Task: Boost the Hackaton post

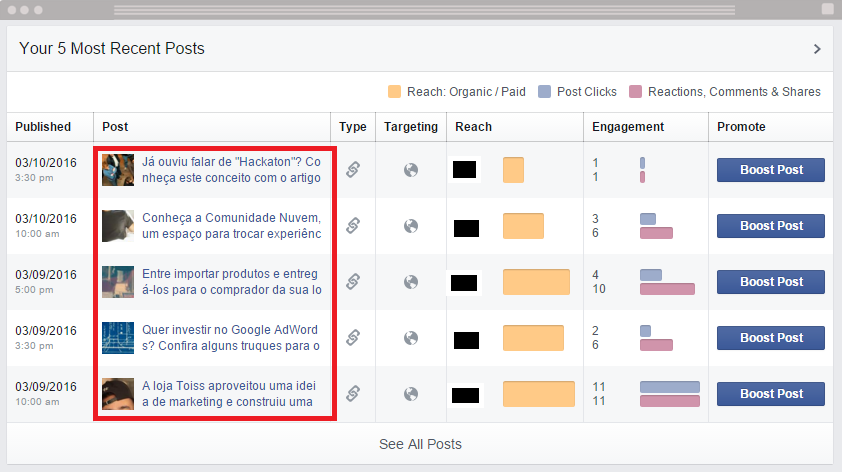Action: tap(771, 170)
